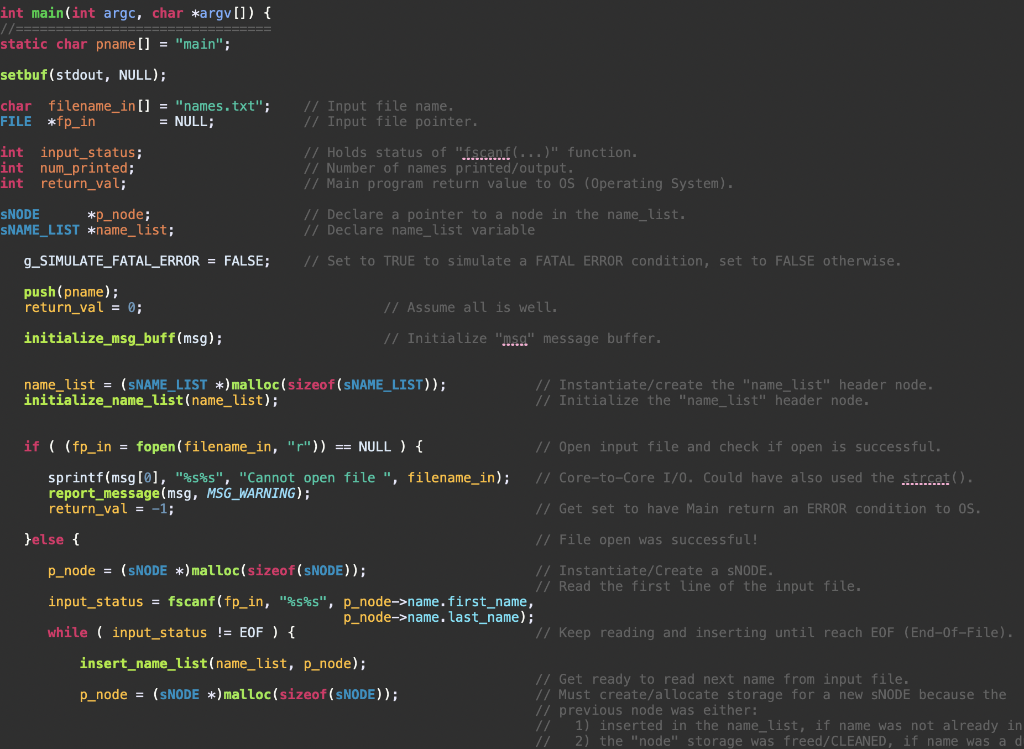This screenshot has height=749, width=1024.
Task: Click the comment "Get ready to read next name from input file."
Action: point(722,679)
